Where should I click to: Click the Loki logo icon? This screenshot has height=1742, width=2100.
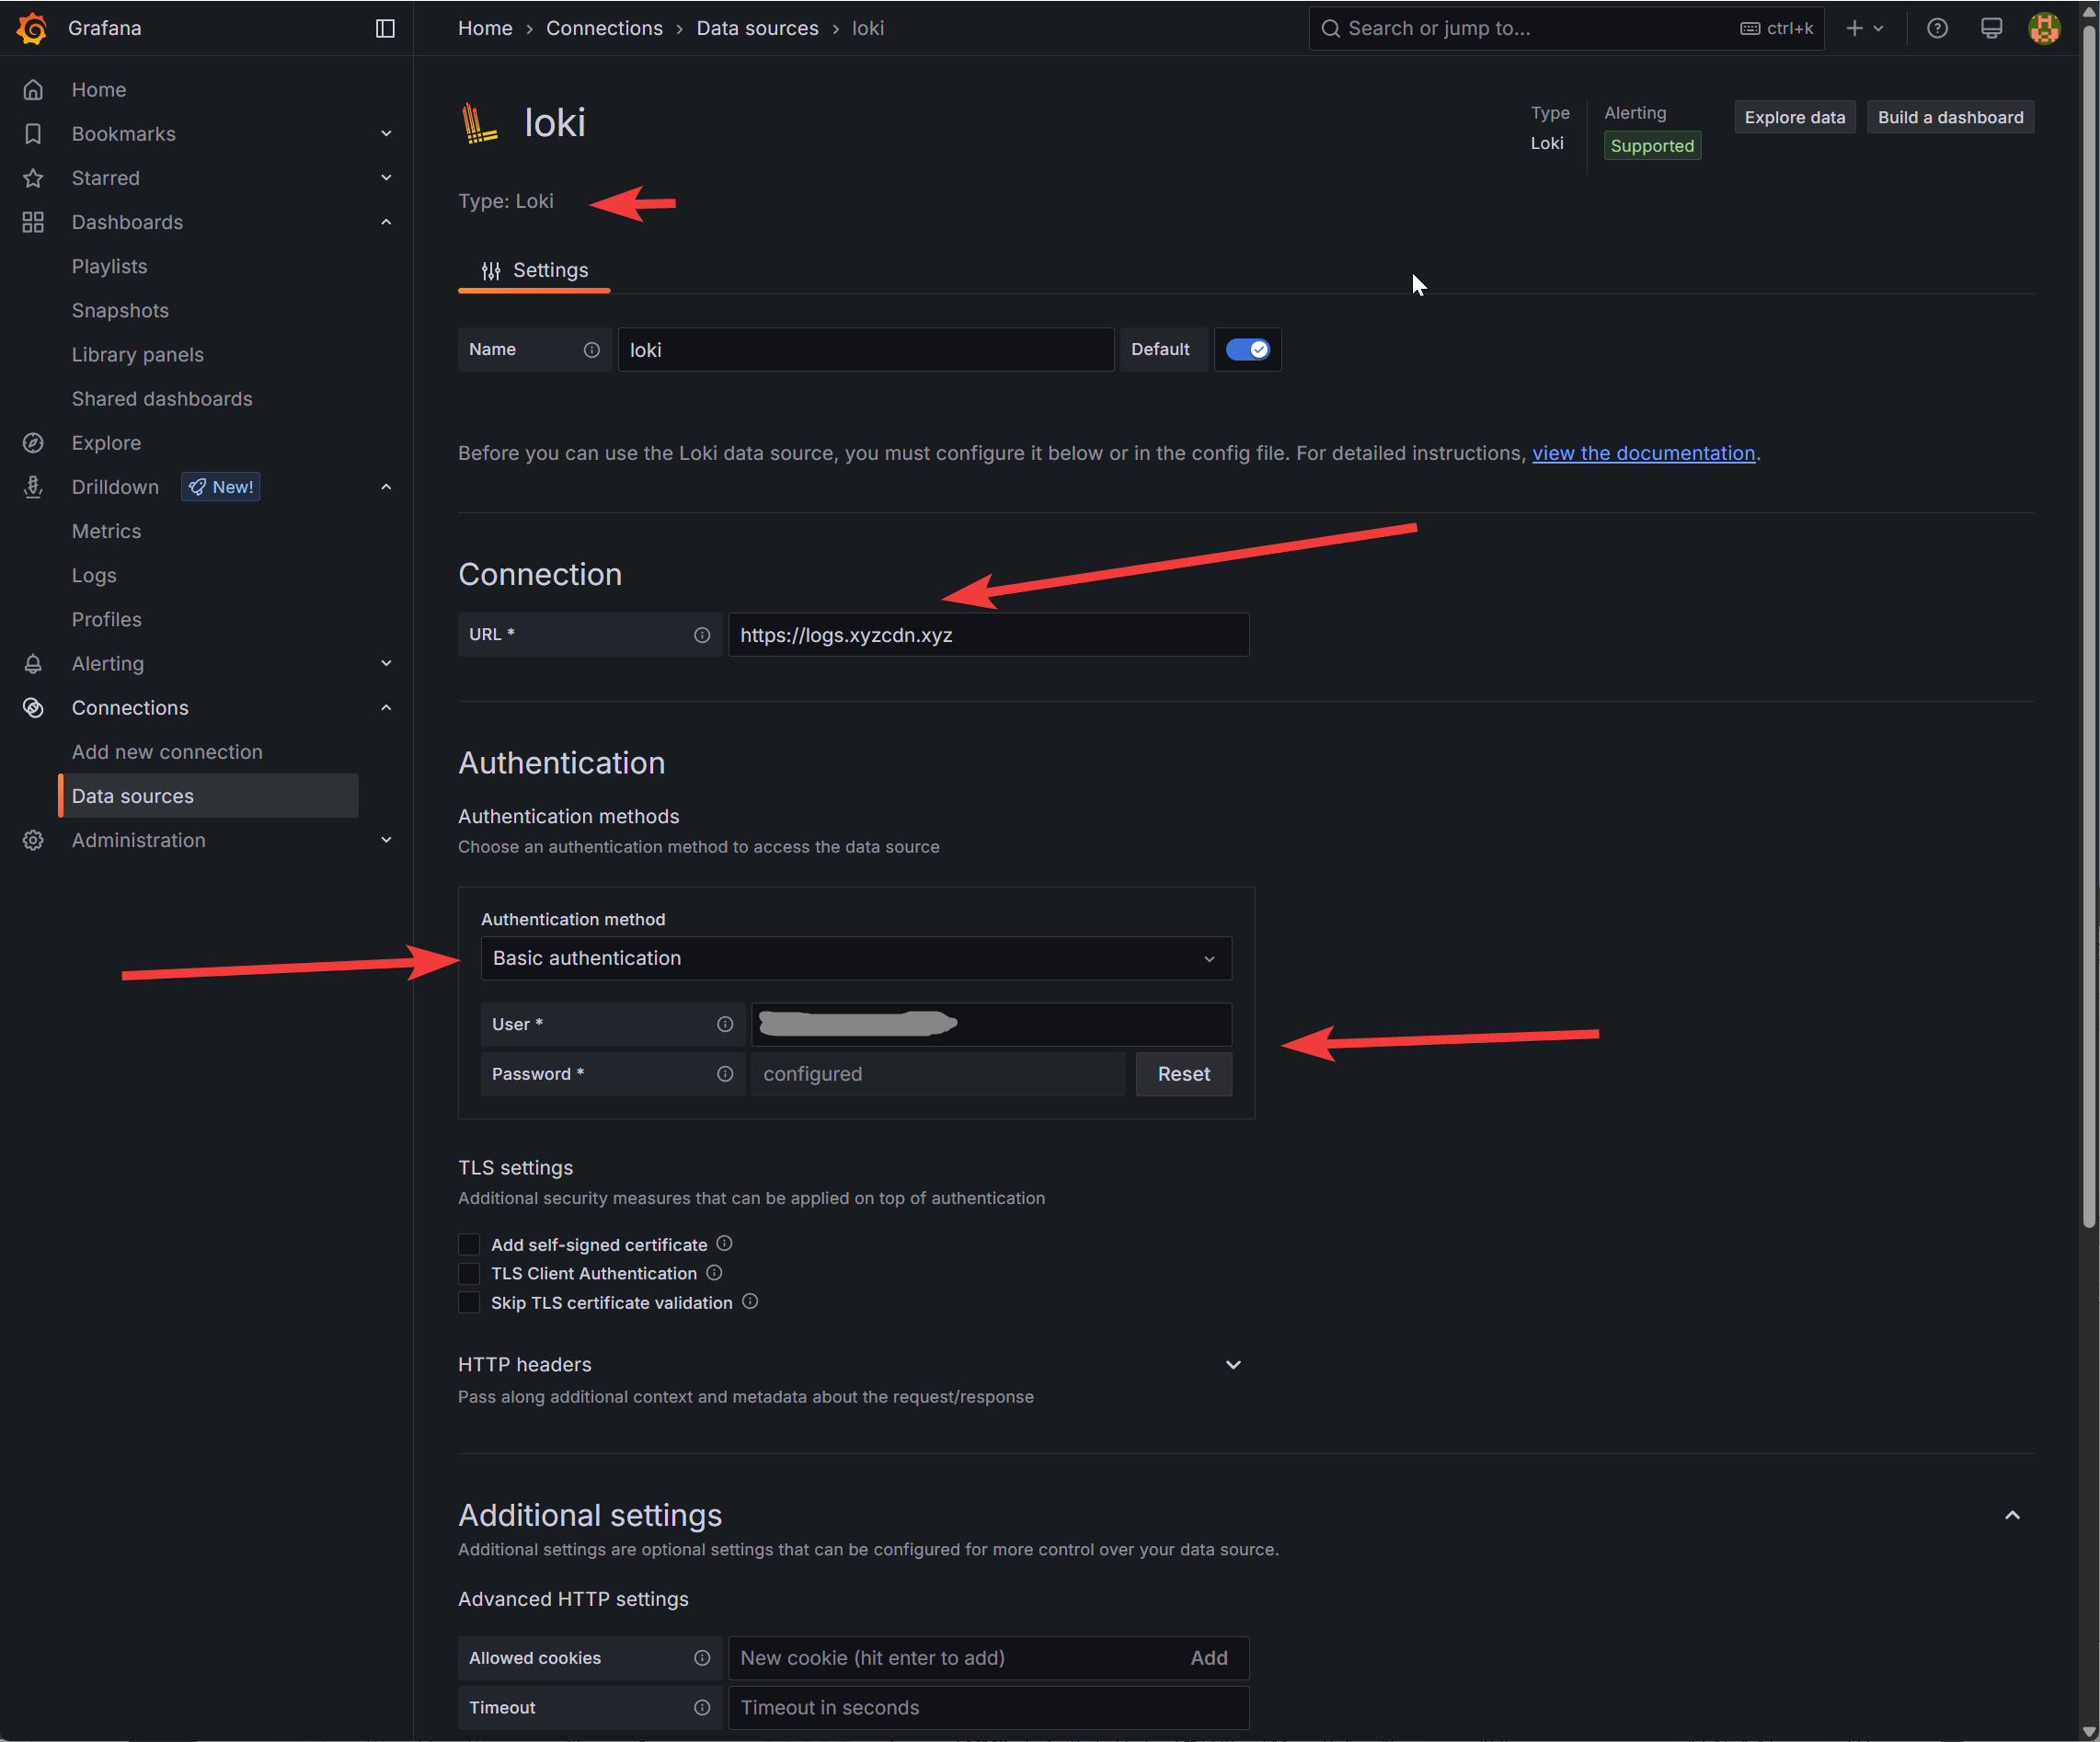[479, 123]
